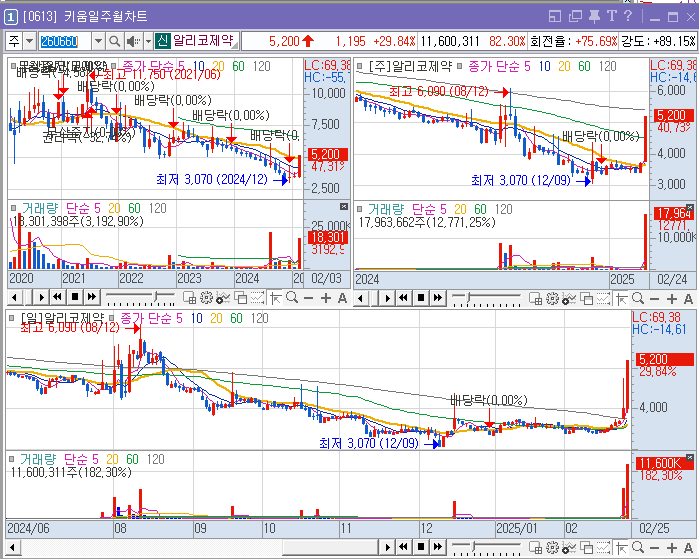This screenshot has height=559, width=699.
Task: Toggle the square box before [일]알리코제약 title
Action: pyautogui.click(x=12, y=318)
